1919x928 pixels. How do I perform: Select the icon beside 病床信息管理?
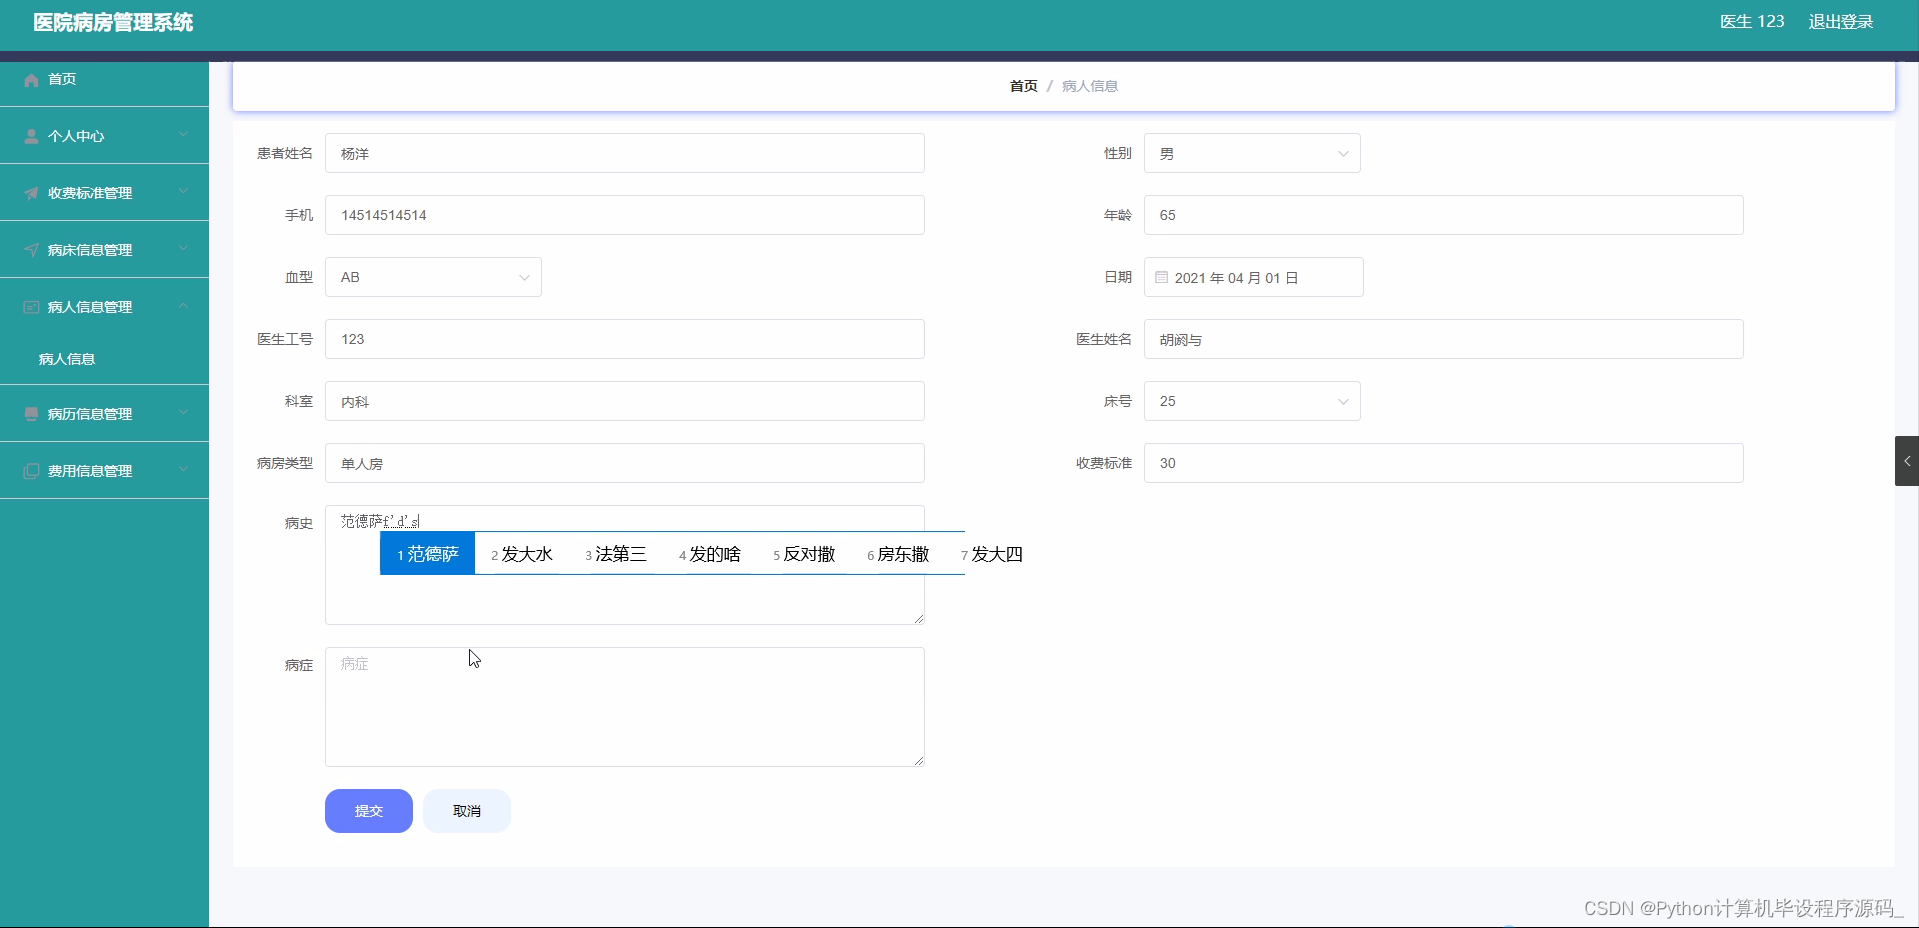[29, 249]
